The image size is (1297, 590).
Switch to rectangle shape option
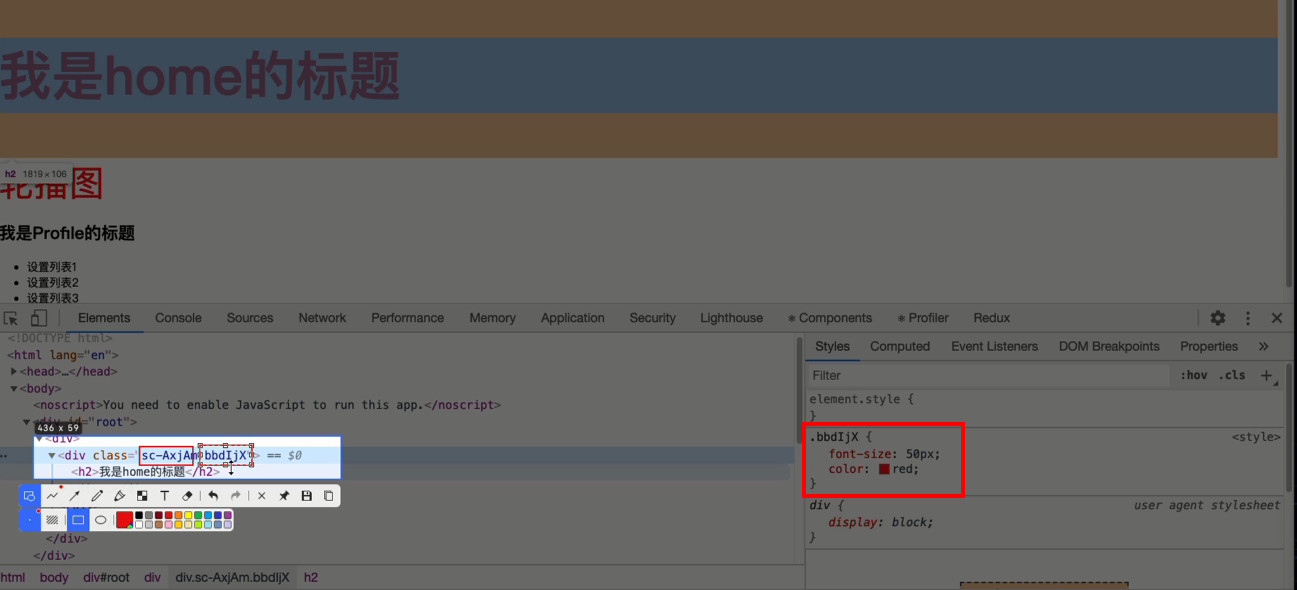(x=78, y=520)
